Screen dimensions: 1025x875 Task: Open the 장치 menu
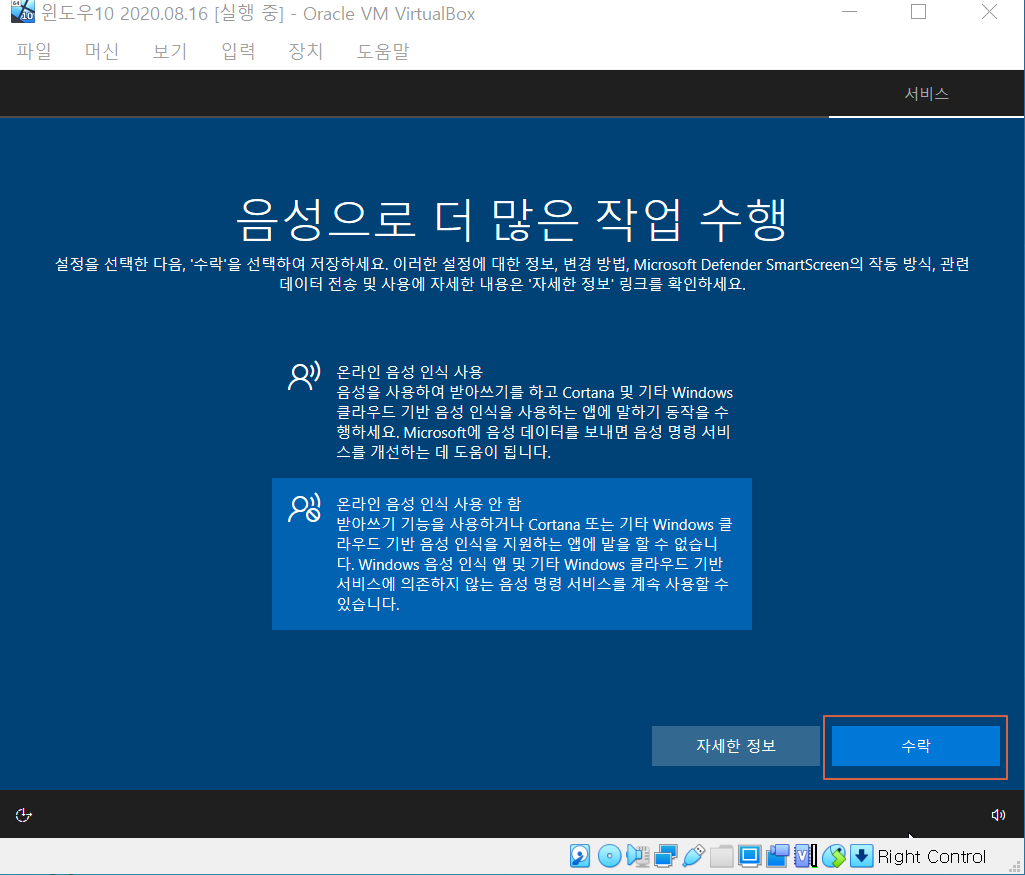pos(306,51)
